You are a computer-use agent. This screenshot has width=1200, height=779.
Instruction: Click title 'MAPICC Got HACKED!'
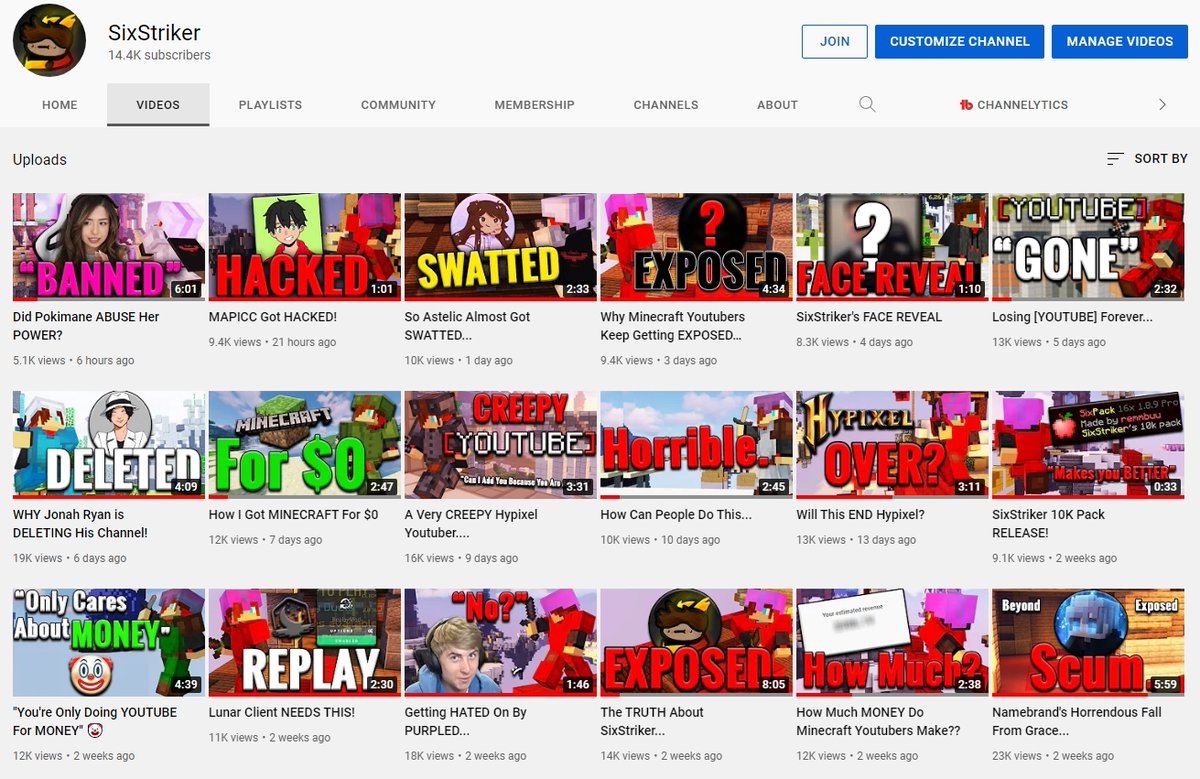(273, 317)
